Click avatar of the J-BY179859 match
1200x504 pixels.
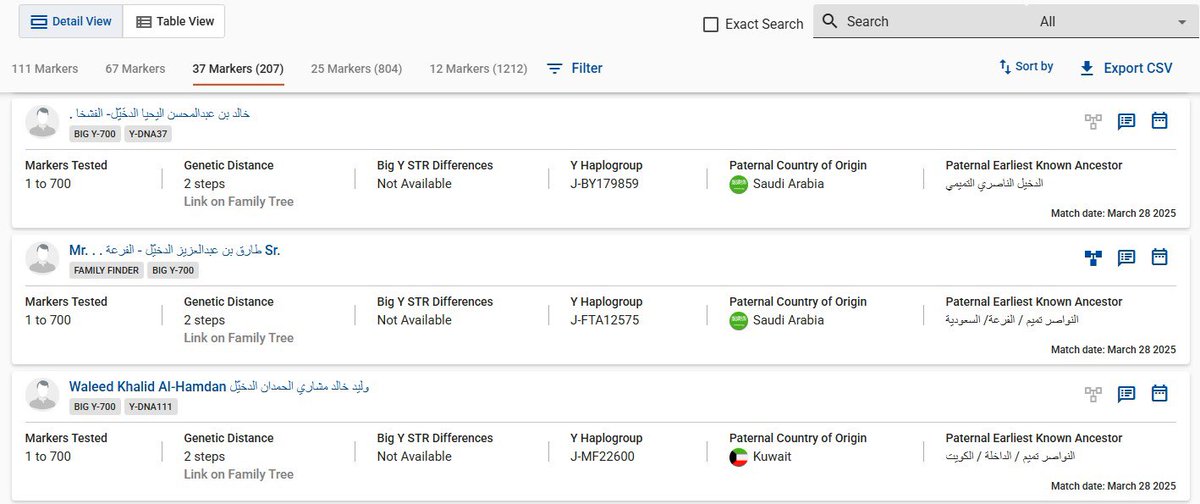click(x=42, y=121)
